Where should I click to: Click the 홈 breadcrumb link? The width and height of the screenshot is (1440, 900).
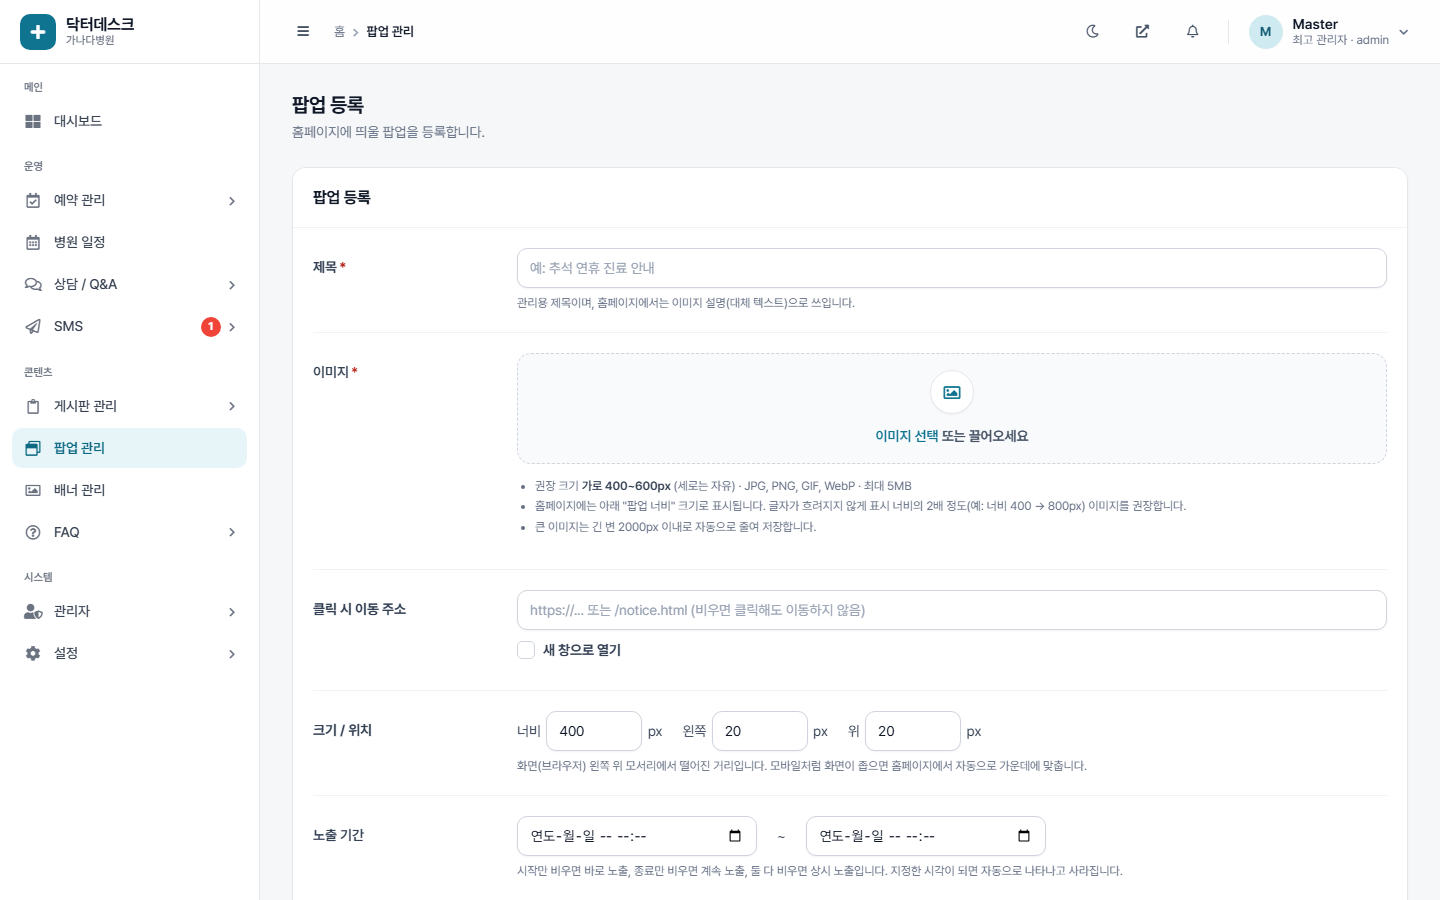[339, 32]
